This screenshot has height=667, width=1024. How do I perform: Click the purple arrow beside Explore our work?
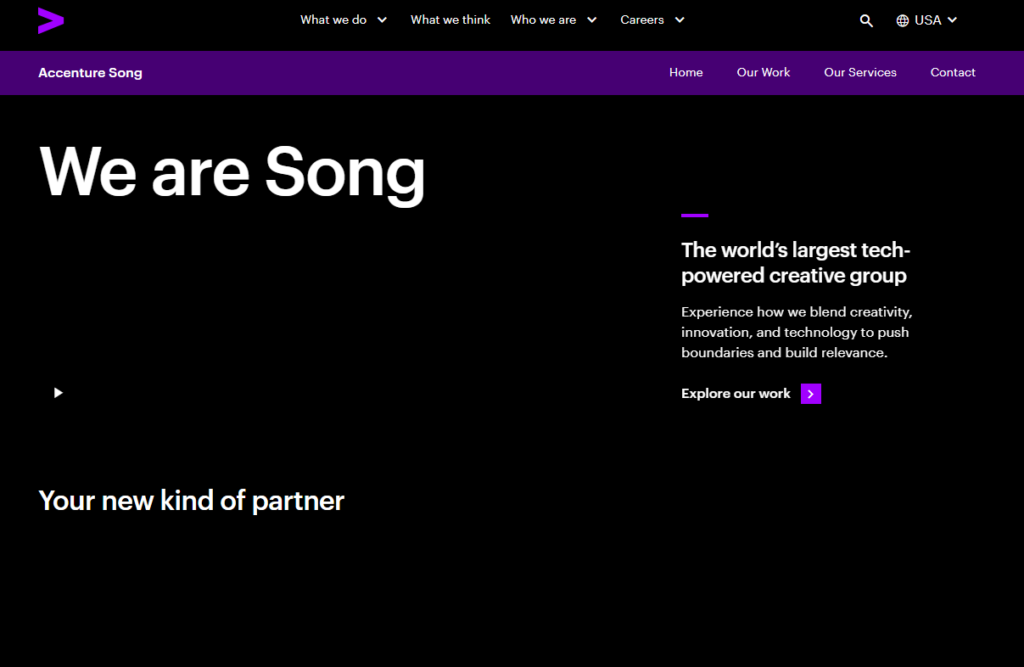pyautogui.click(x=811, y=394)
